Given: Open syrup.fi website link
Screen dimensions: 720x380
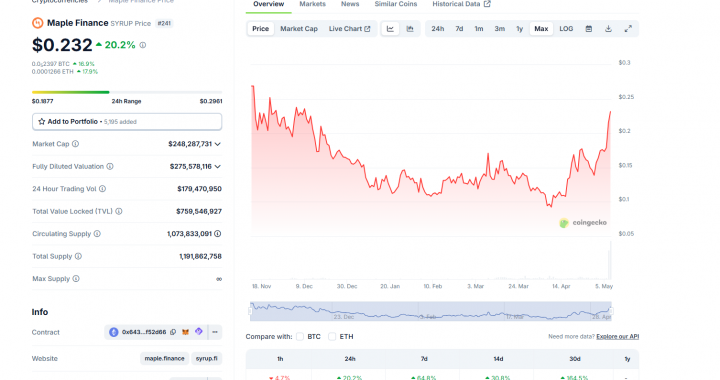Looking at the screenshot, I should click(x=207, y=358).
